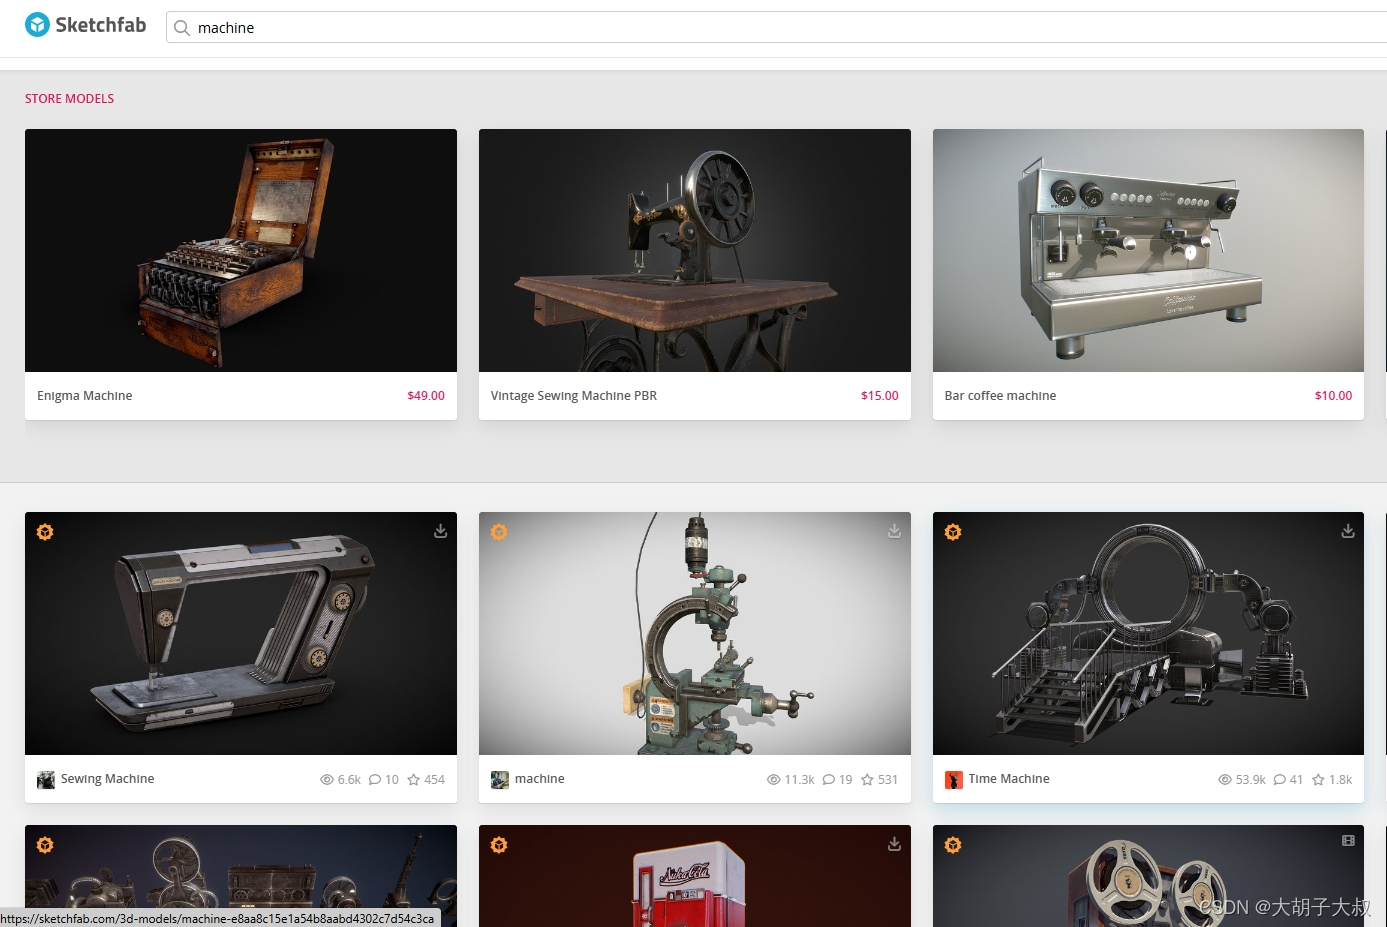Click the staff pick badge on the vintage gadgets card
This screenshot has width=1387, height=927.
coord(45,845)
